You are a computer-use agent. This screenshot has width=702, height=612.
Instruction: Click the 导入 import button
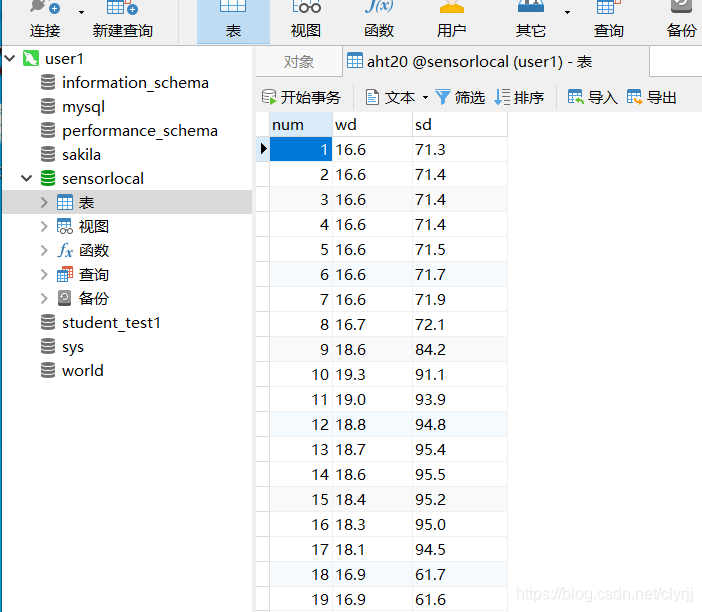tap(593, 97)
